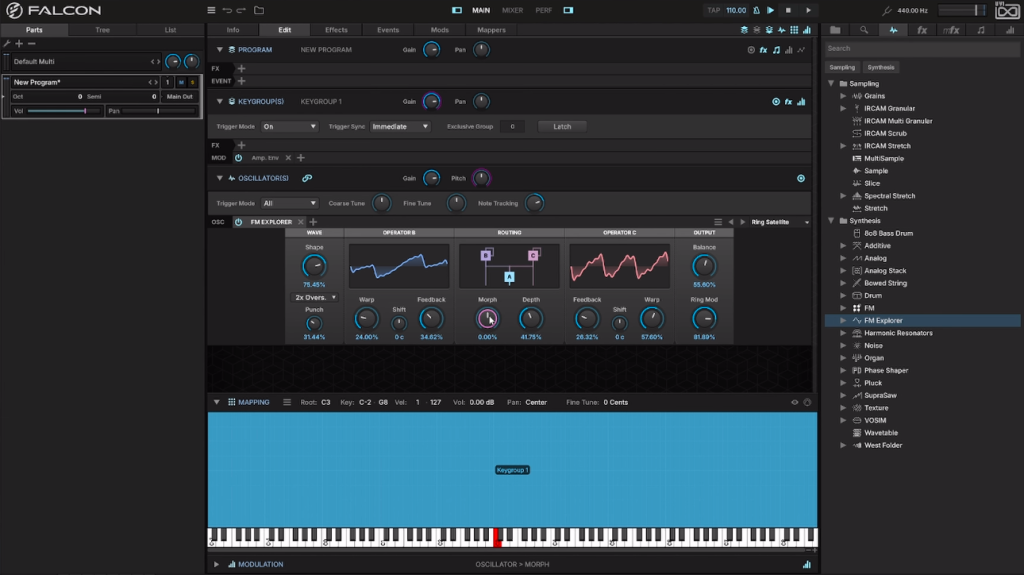Open the 2x Overs. oversampling dropdown

pos(314,297)
